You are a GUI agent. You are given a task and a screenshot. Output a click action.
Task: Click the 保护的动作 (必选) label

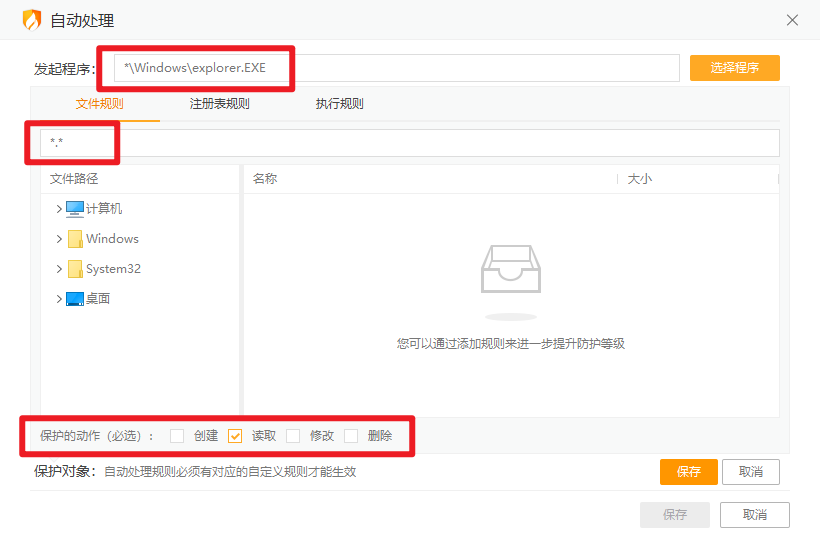coord(97,436)
